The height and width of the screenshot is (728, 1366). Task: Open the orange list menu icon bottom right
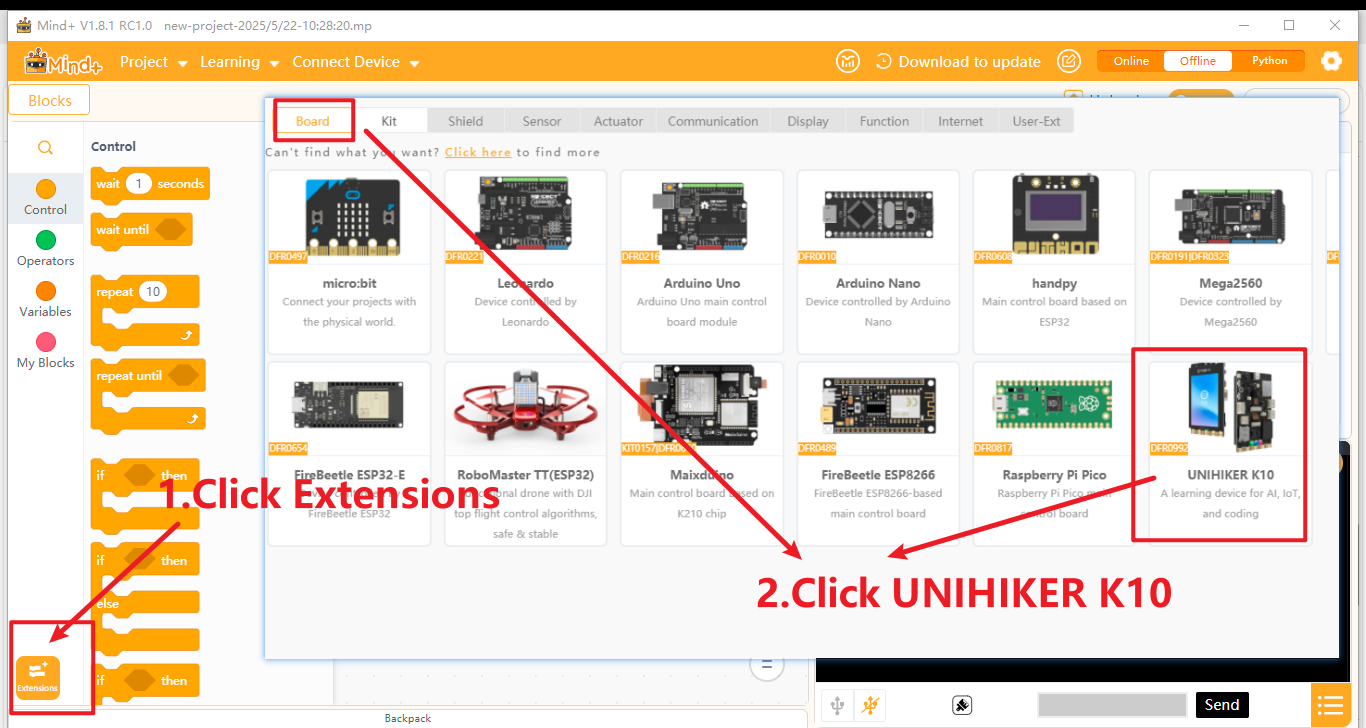[1330, 705]
